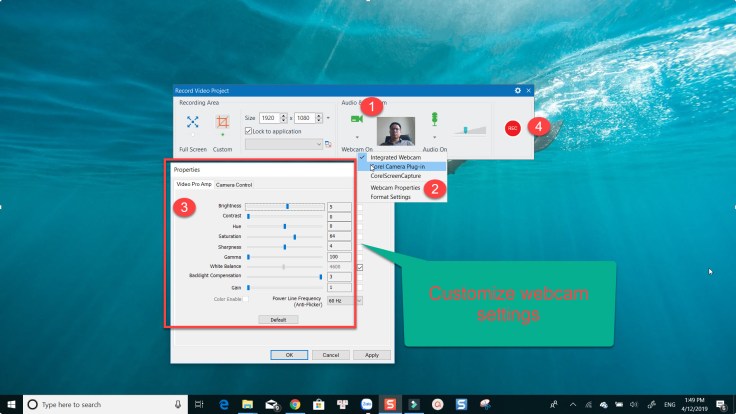Click the red S app taskbar icon

click(x=390, y=404)
